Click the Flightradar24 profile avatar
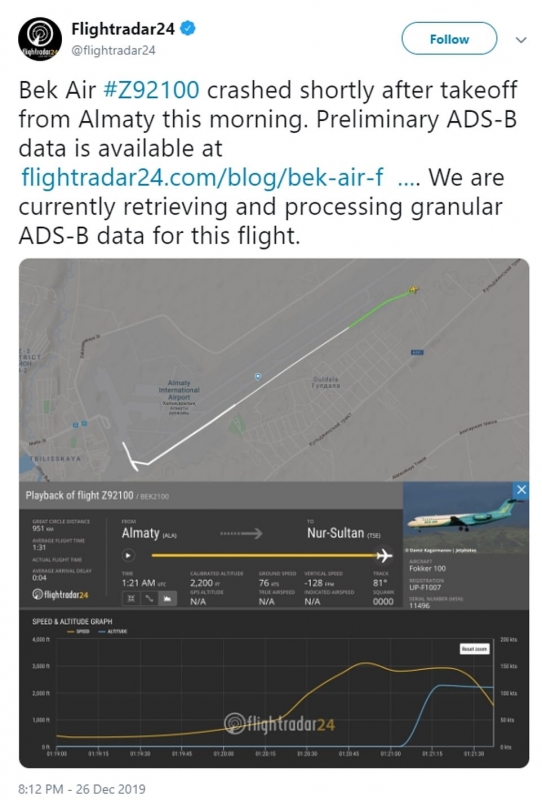 (x=40, y=39)
